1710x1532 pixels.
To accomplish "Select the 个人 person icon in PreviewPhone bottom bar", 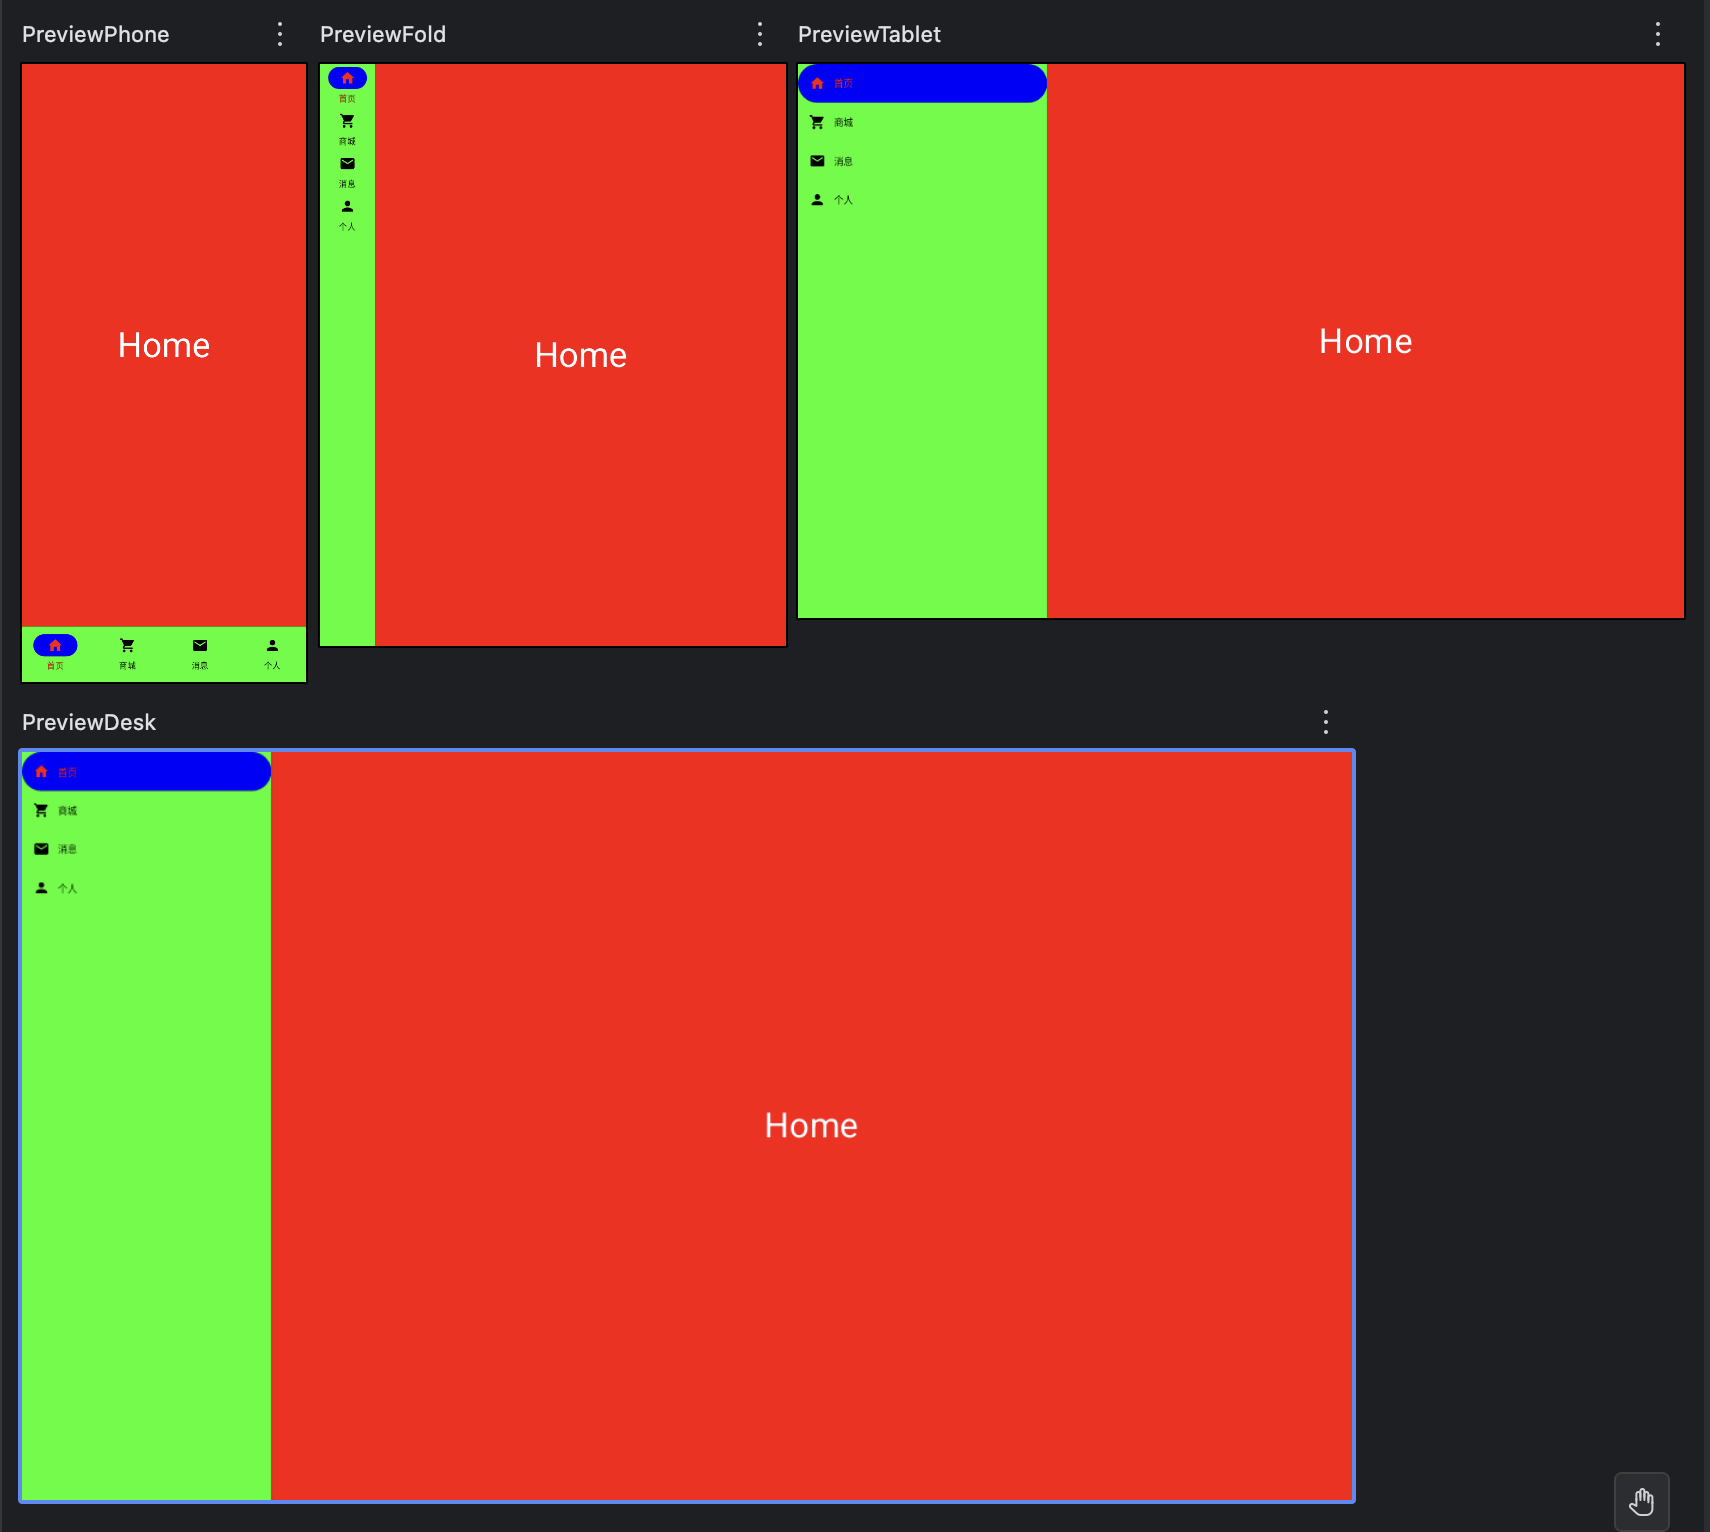I will tap(271, 645).
